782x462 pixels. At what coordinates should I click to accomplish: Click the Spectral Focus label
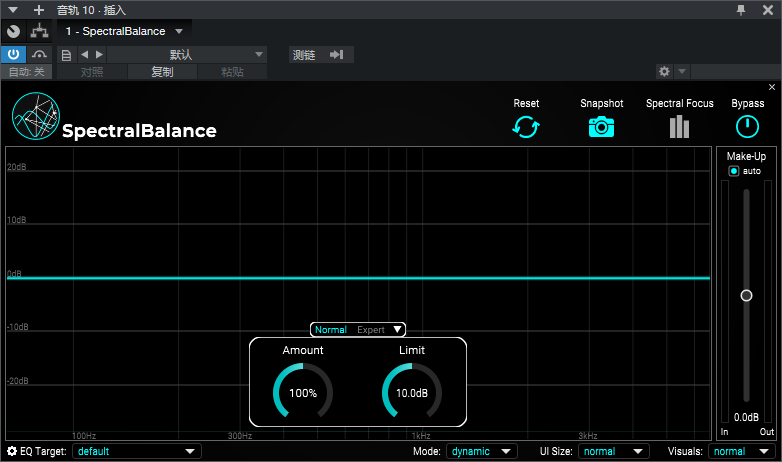pos(679,103)
